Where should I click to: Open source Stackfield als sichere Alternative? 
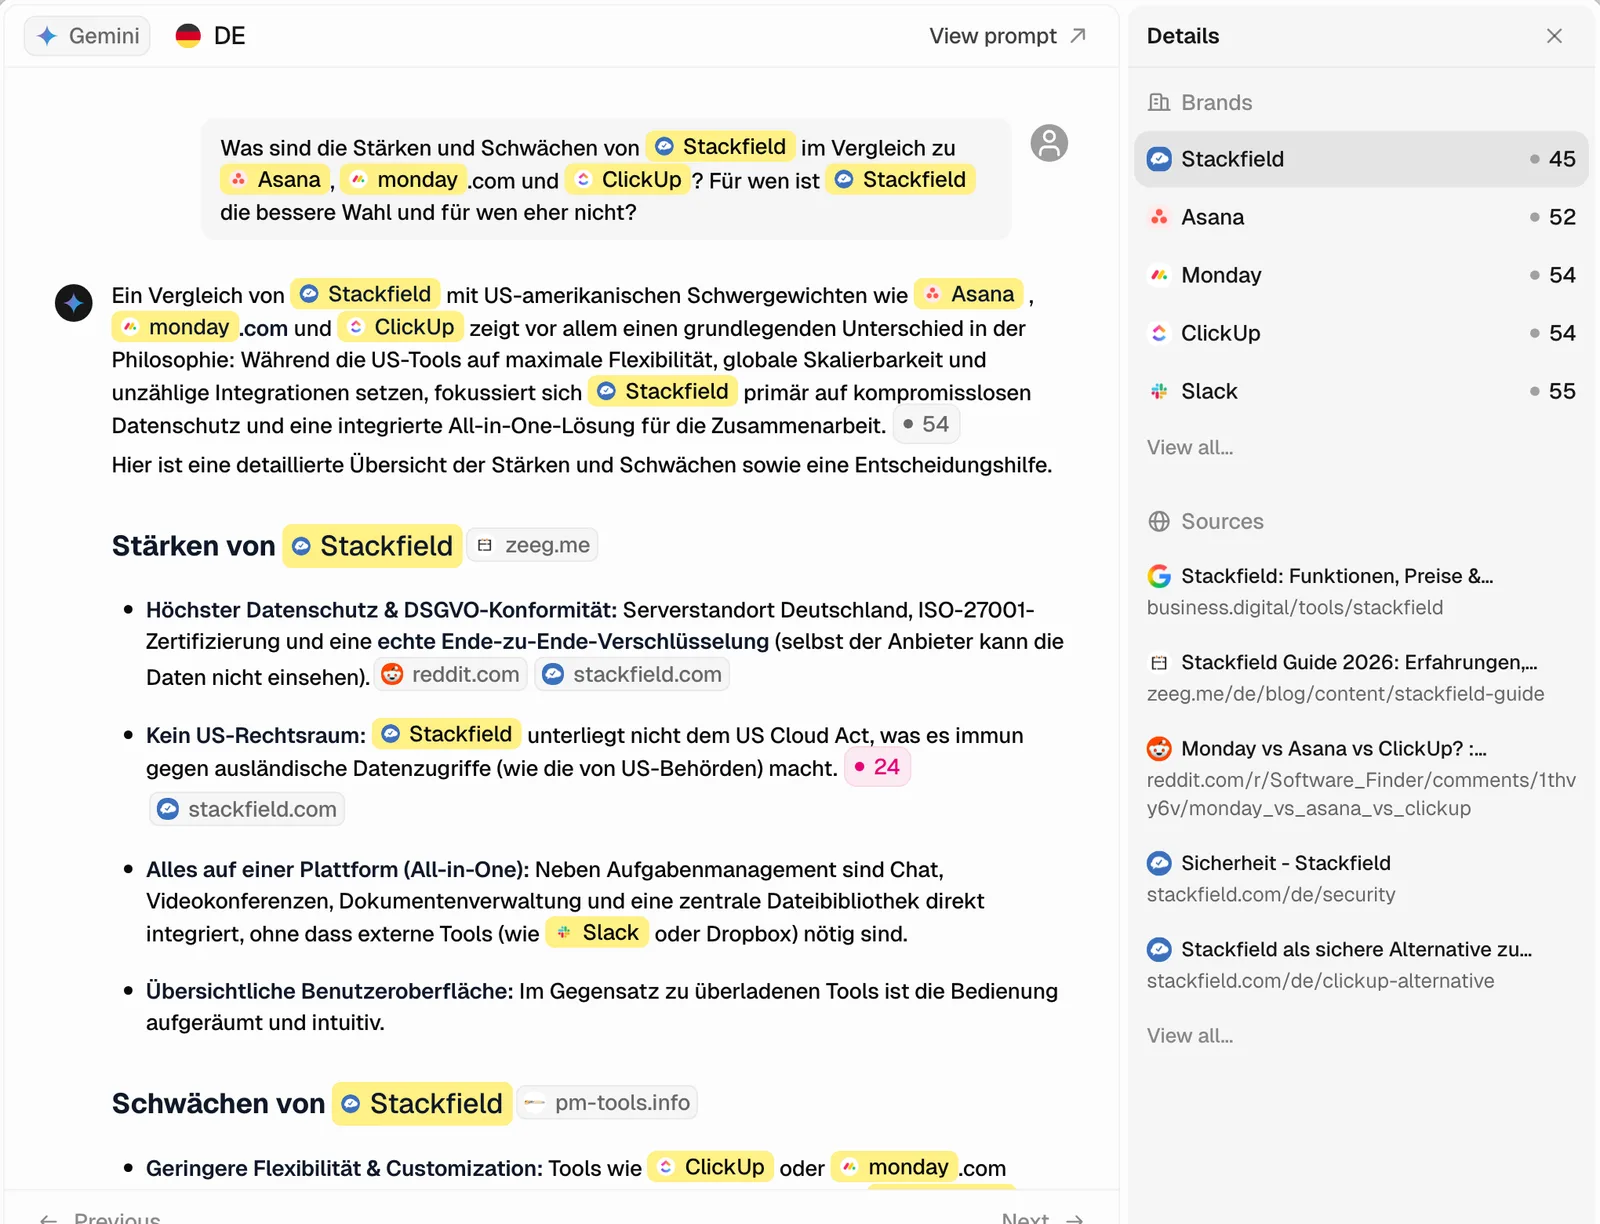tap(1356, 949)
